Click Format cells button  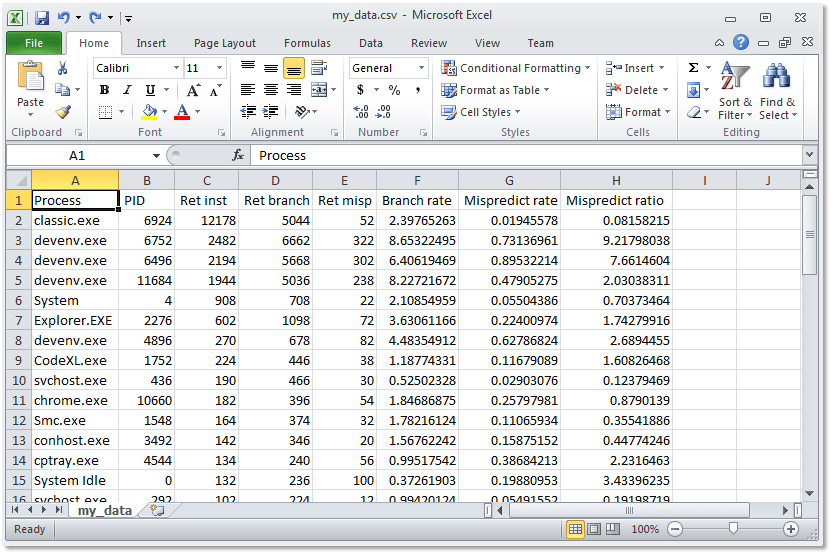639,112
